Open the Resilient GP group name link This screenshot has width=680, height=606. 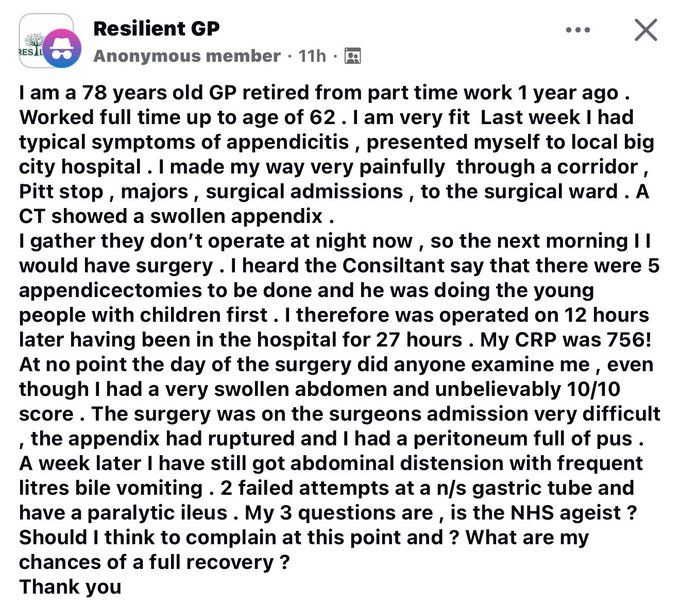click(x=157, y=29)
